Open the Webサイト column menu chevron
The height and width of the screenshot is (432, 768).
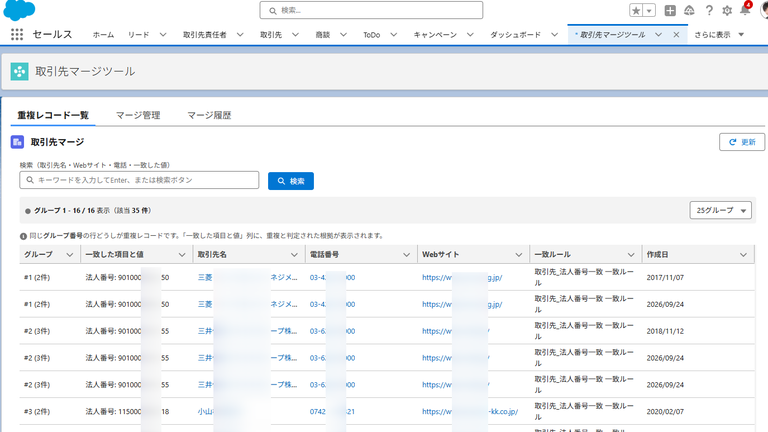(518, 255)
